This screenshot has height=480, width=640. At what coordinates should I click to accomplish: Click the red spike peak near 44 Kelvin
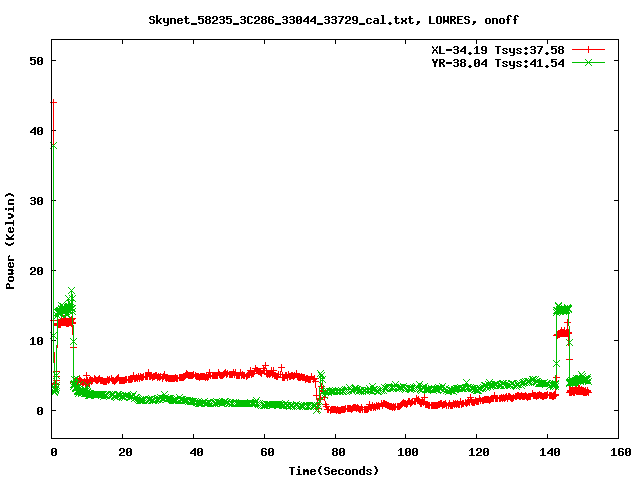point(53,102)
